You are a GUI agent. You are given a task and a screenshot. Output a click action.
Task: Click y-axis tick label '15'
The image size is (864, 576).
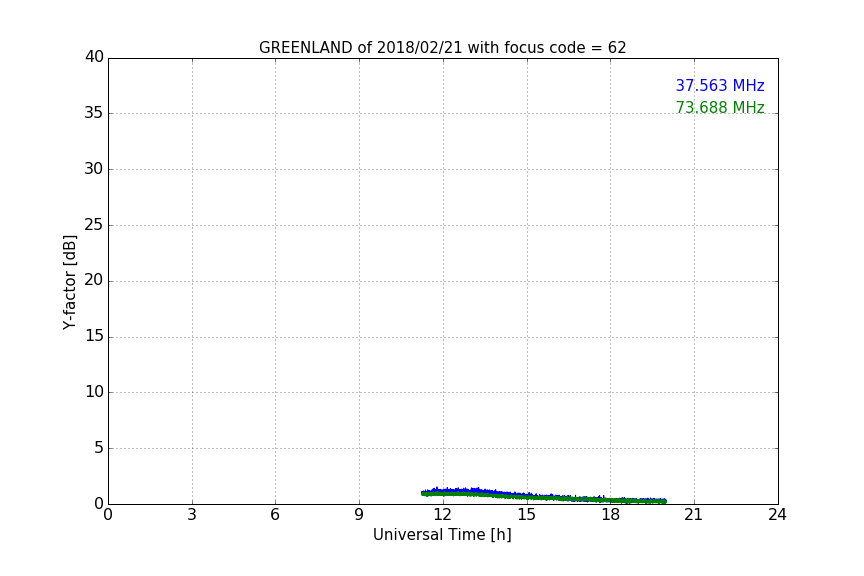pyautogui.click(x=94, y=336)
